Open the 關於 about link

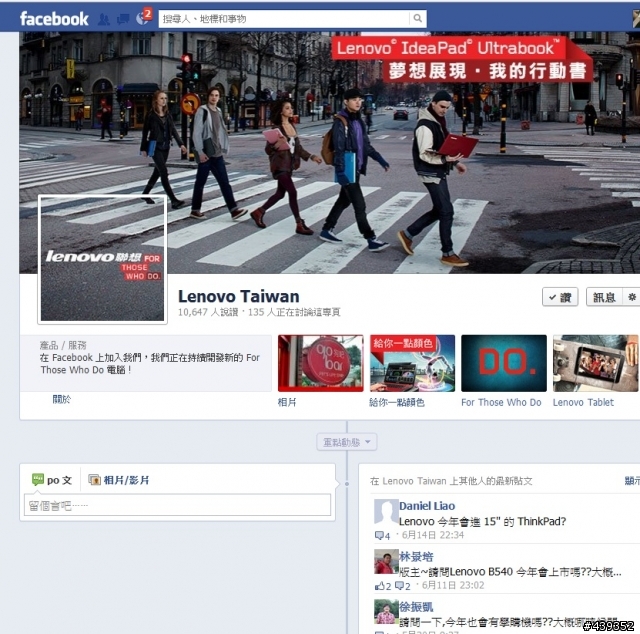[x=62, y=399]
